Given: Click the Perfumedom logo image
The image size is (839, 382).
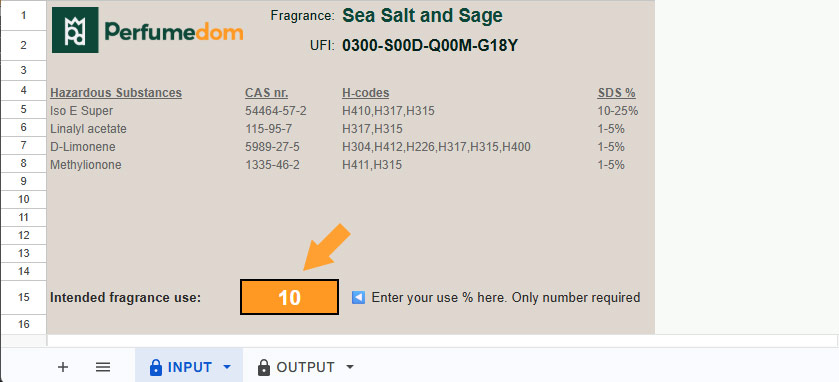Looking at the screenshot, I should pyautogui.click(x=148, y=30).
